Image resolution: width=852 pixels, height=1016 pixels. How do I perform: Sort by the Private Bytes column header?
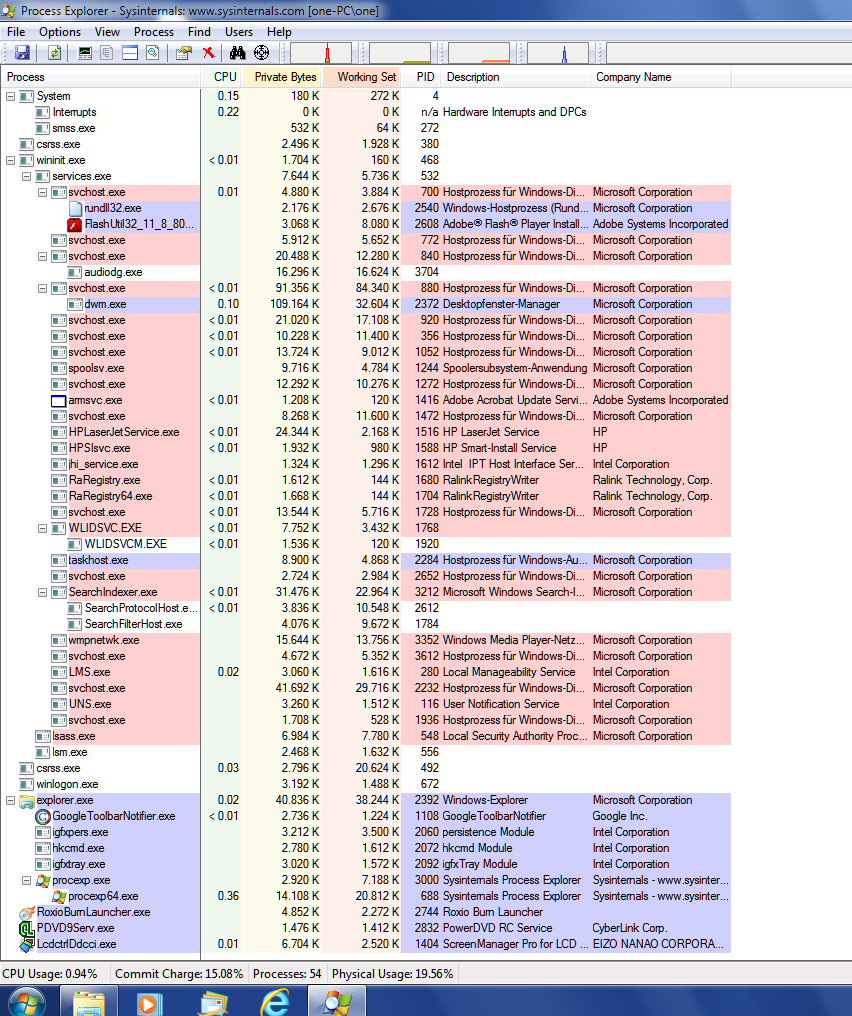click(282, 77)
